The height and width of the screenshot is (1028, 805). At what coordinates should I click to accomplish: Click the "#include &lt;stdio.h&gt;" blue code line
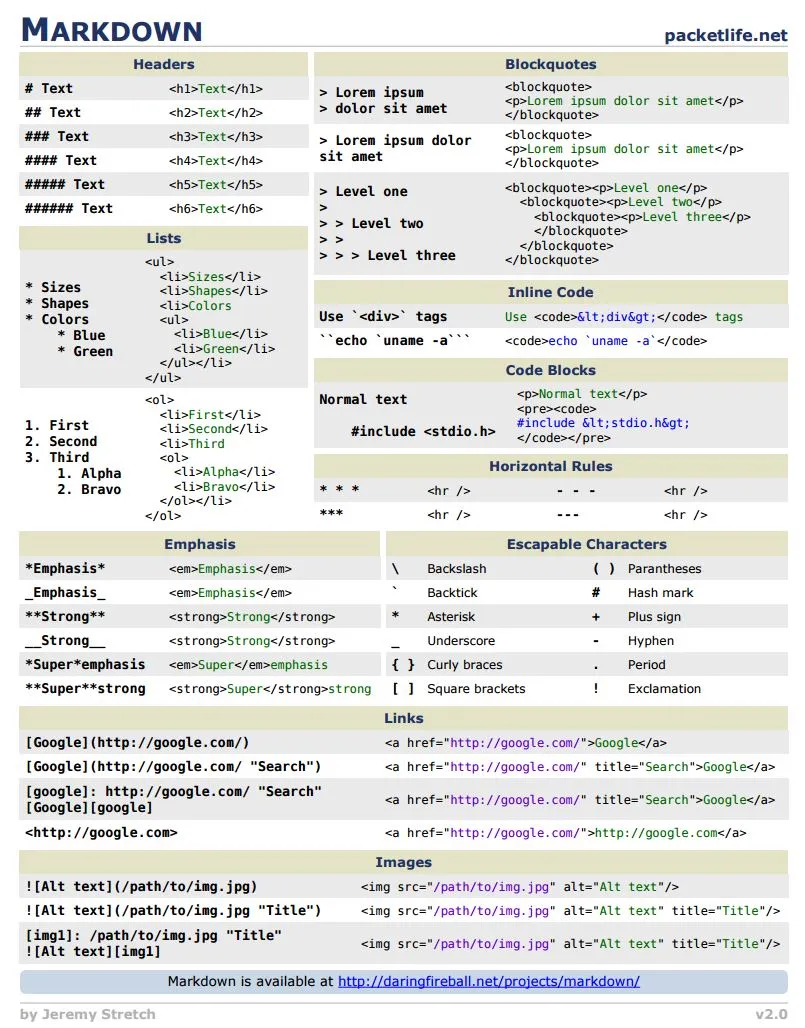pyautogui.click(x=603, y=423)
